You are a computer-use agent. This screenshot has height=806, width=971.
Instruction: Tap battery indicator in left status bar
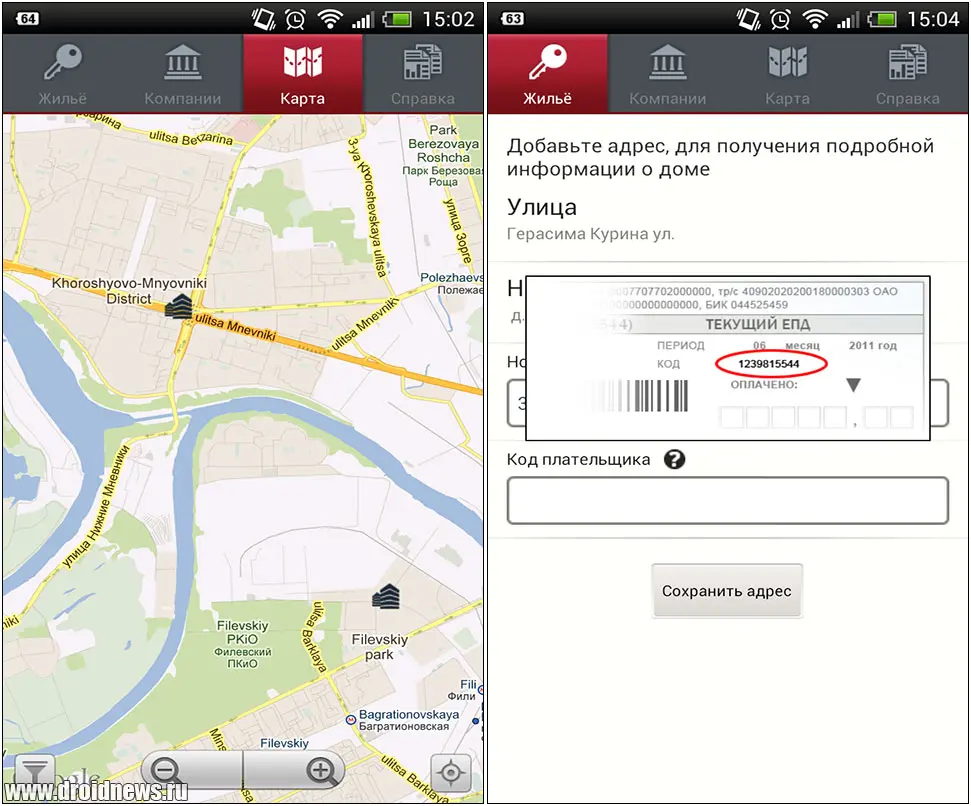(398, 19)
